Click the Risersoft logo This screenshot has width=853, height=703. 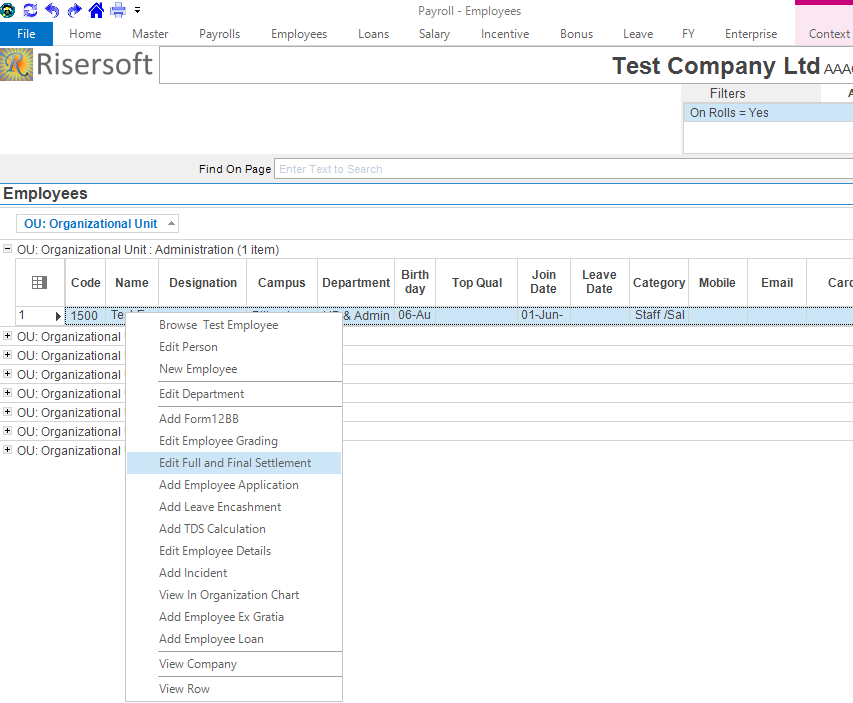[x=78, y=66]
